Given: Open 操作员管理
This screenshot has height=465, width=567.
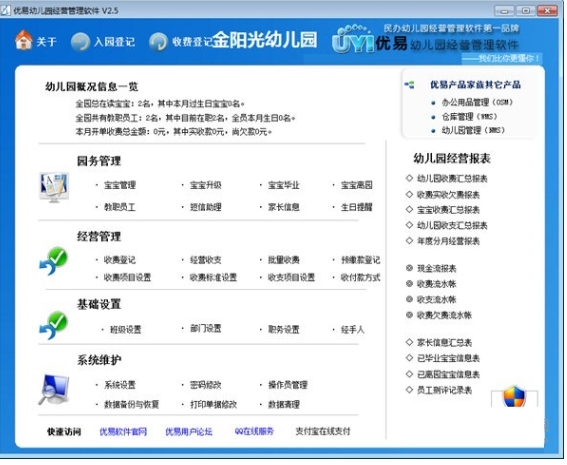Looking at the screenshot, I should click(x=287, y=385).
